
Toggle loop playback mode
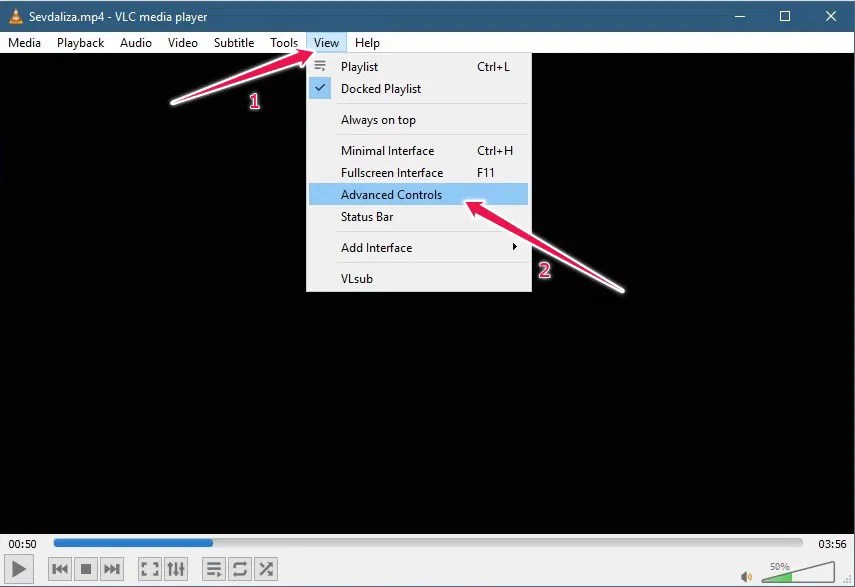pyautogui.click(x=240, y=568)
